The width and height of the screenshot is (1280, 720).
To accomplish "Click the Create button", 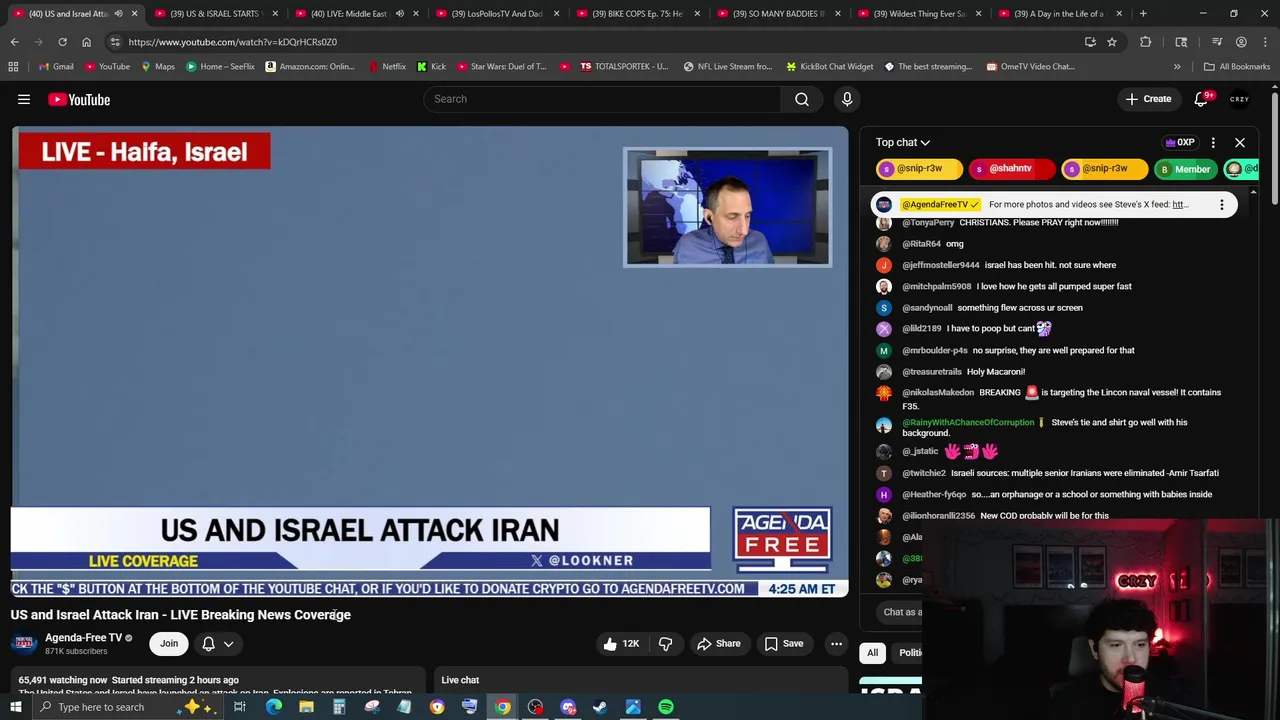I will coord(1148,99).
